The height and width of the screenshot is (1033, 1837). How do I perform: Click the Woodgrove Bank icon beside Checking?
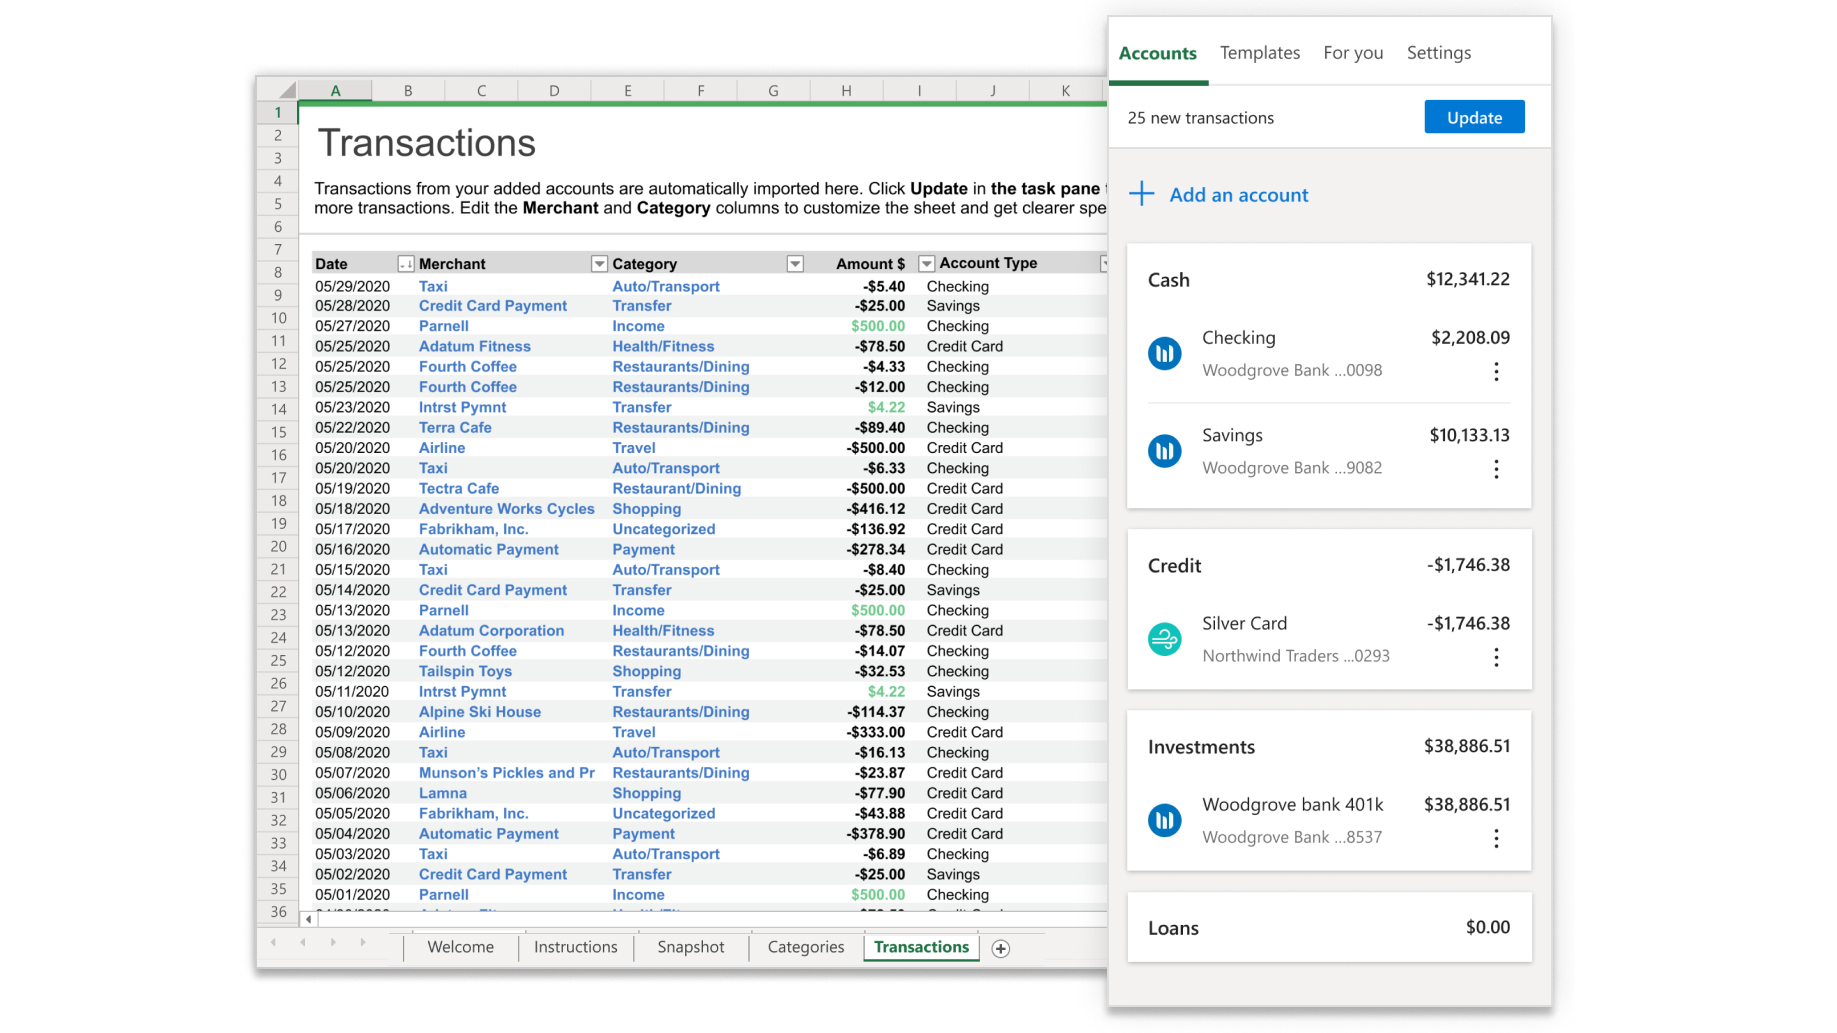coord(1165,353)
